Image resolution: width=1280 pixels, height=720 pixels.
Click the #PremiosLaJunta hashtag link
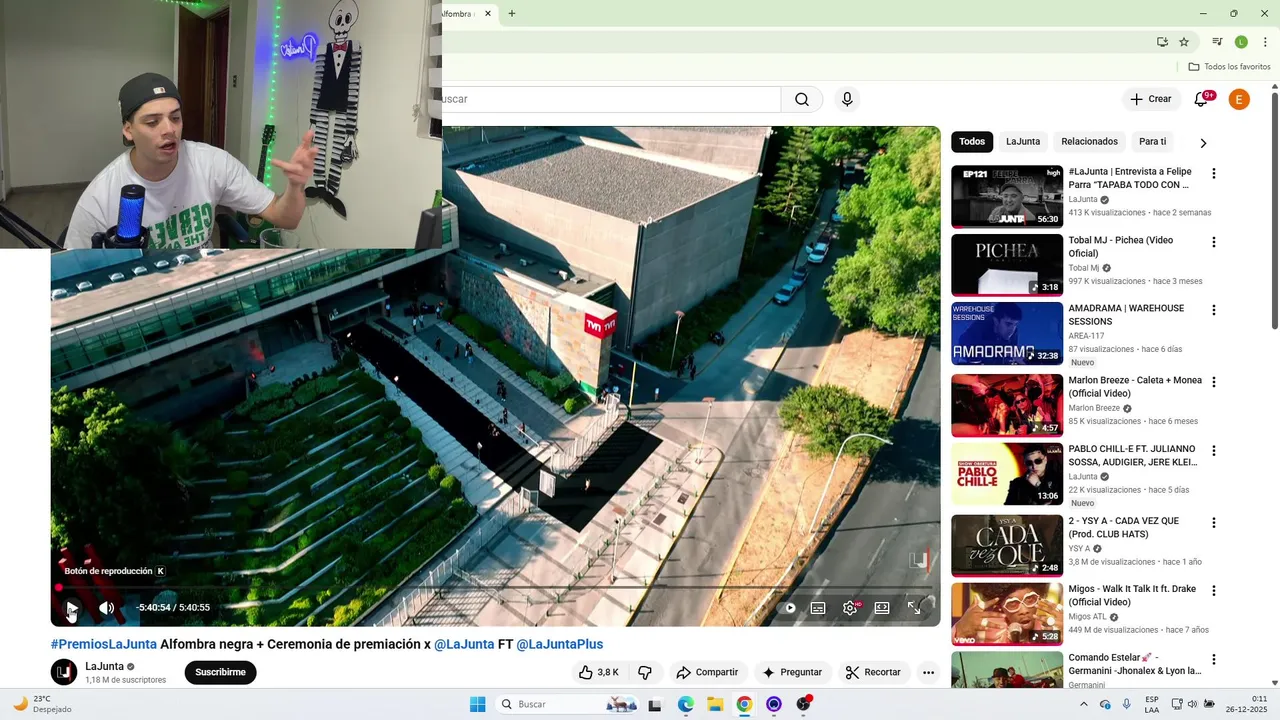104,644
